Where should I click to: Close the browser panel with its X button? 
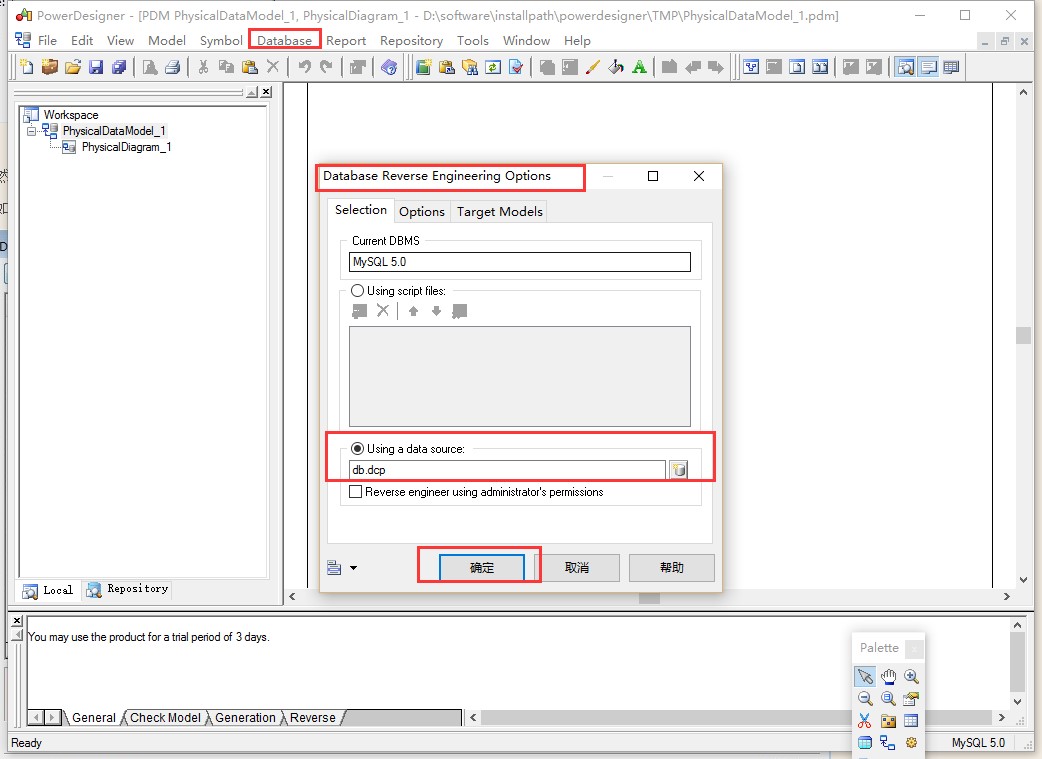[x=266, y=92]
